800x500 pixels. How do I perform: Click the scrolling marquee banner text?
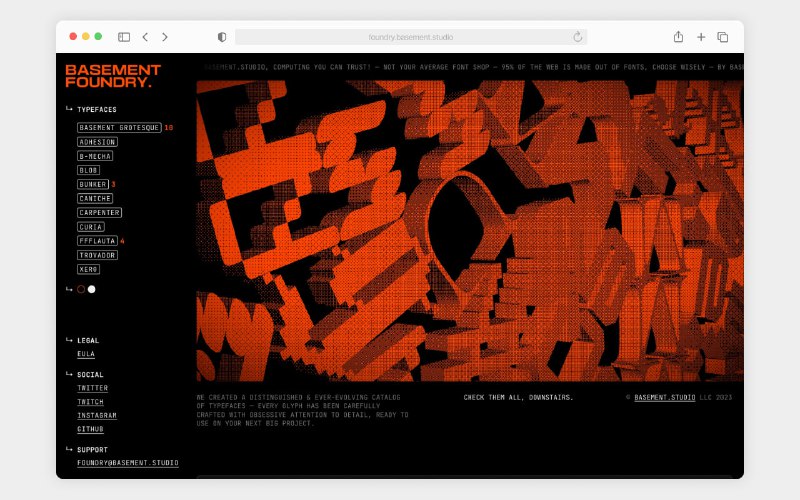click(x=472, y=67)
